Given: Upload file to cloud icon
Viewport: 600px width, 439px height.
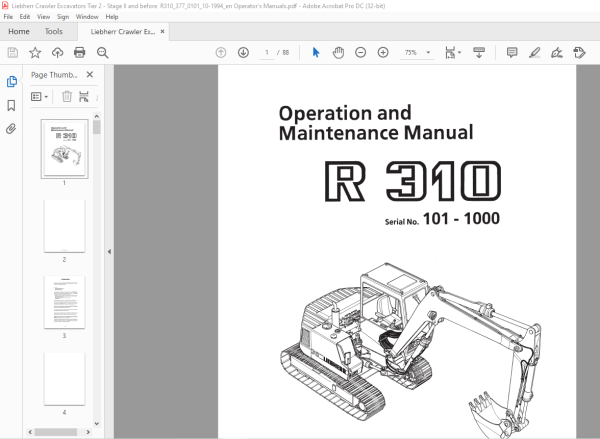Looking at the screenshot, I should [57, 52].
